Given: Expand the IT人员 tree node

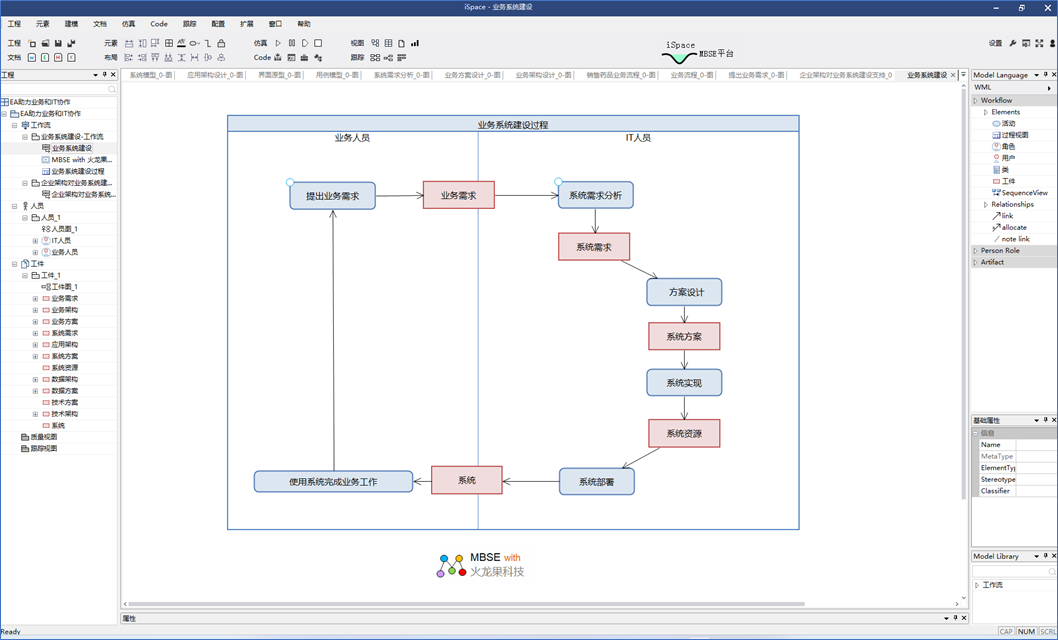Looking at the screenshot, I should (35, 241).
